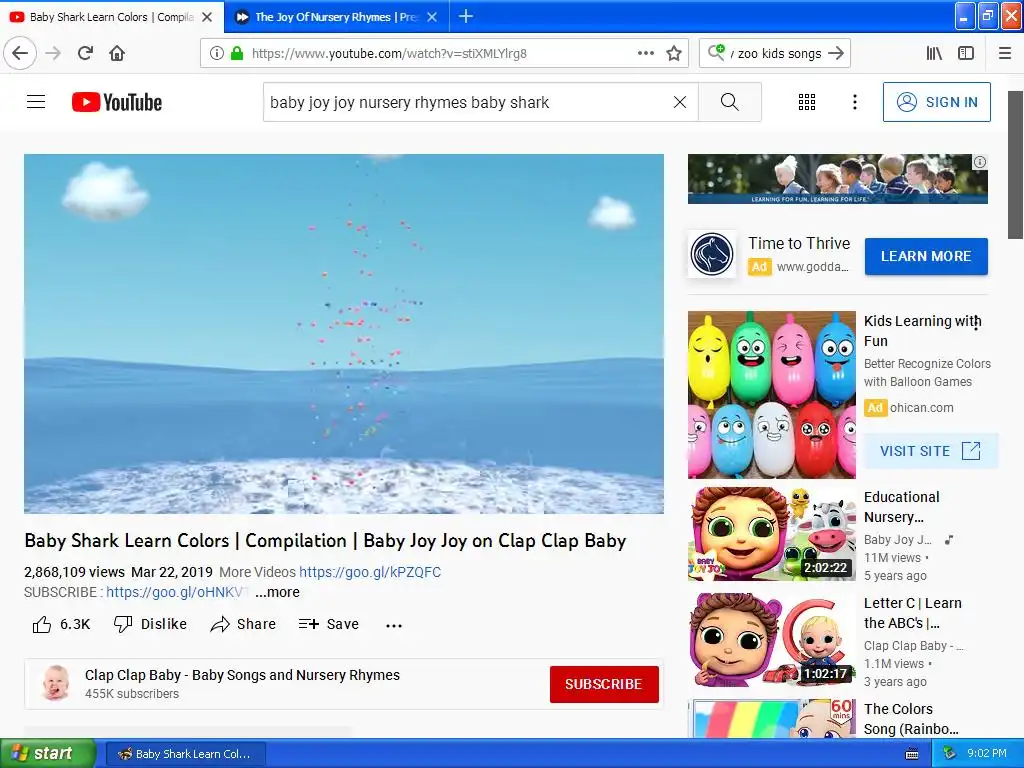Clear the YouTube search text
Image resolution: width=1024 pixels, height=768 pixels.
click(680, 102)
